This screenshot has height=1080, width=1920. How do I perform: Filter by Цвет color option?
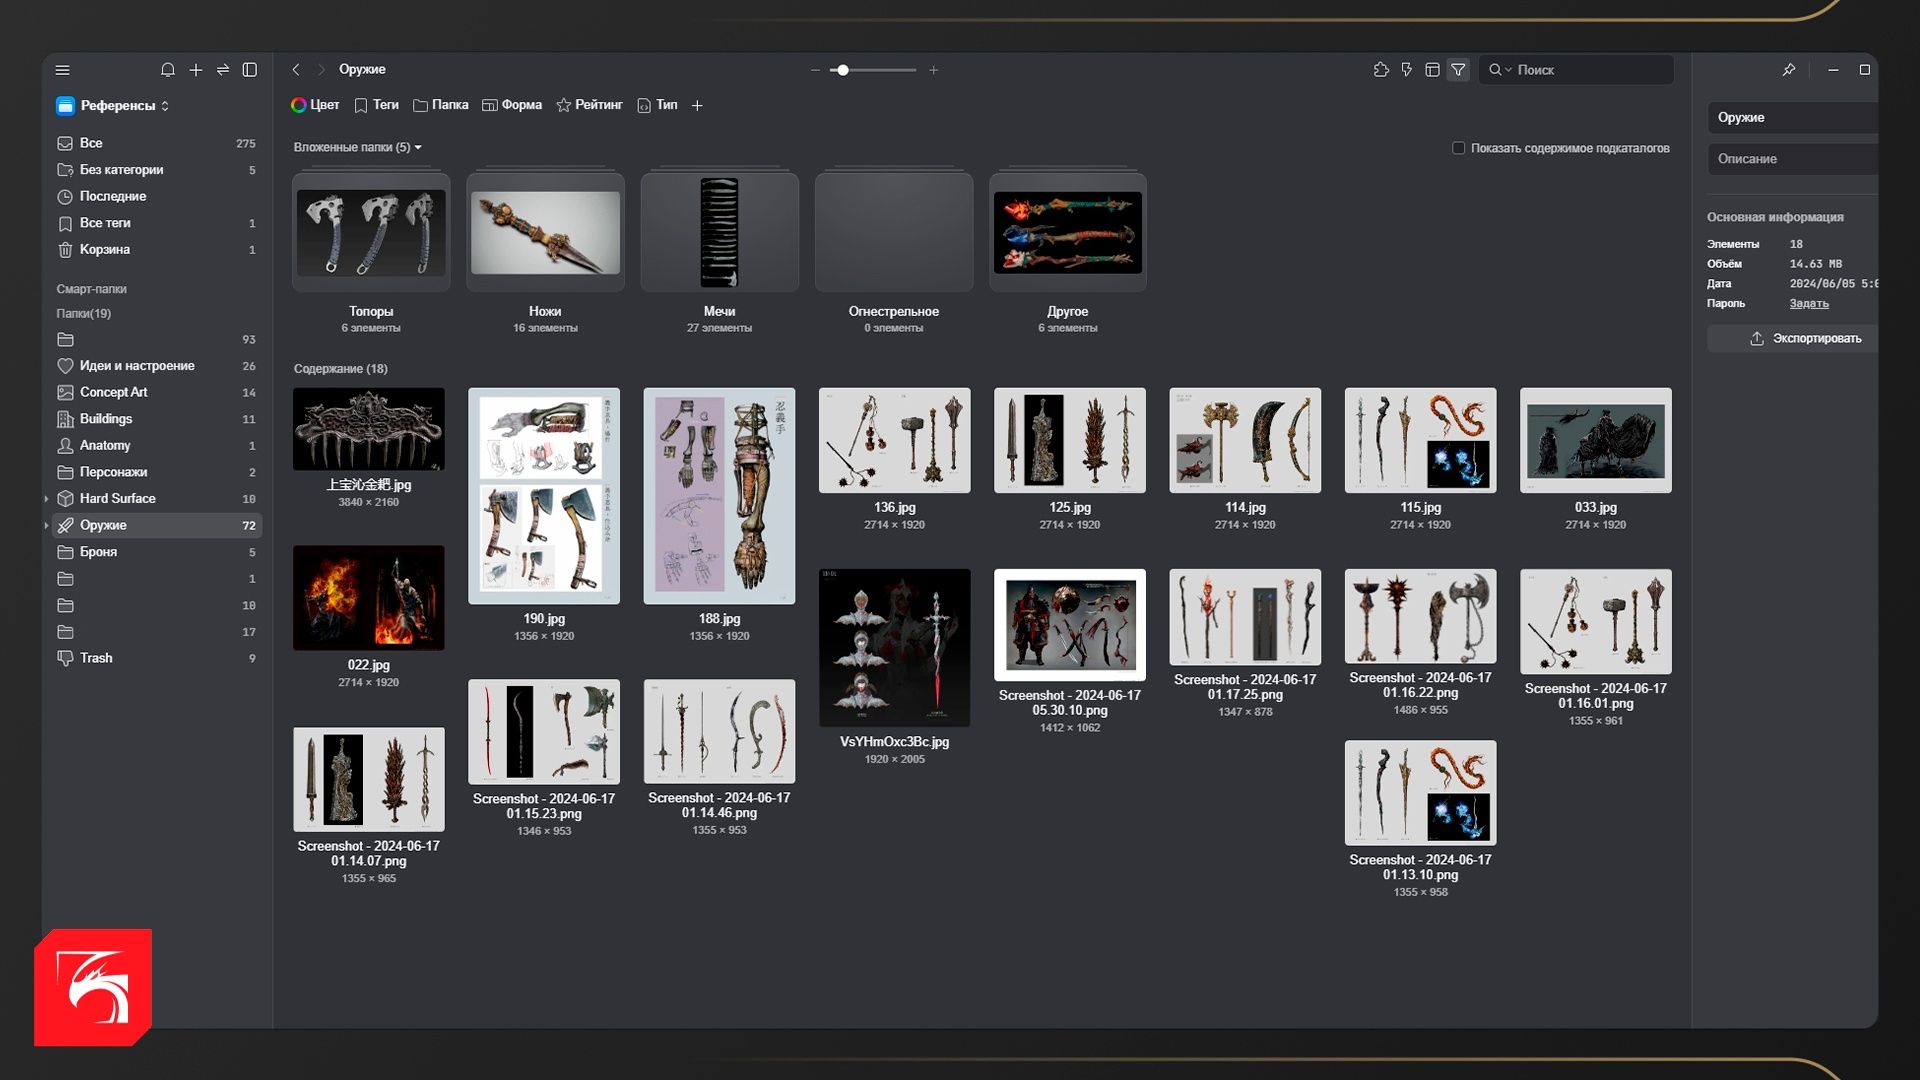pyautogui.click(x=315, y=105)
